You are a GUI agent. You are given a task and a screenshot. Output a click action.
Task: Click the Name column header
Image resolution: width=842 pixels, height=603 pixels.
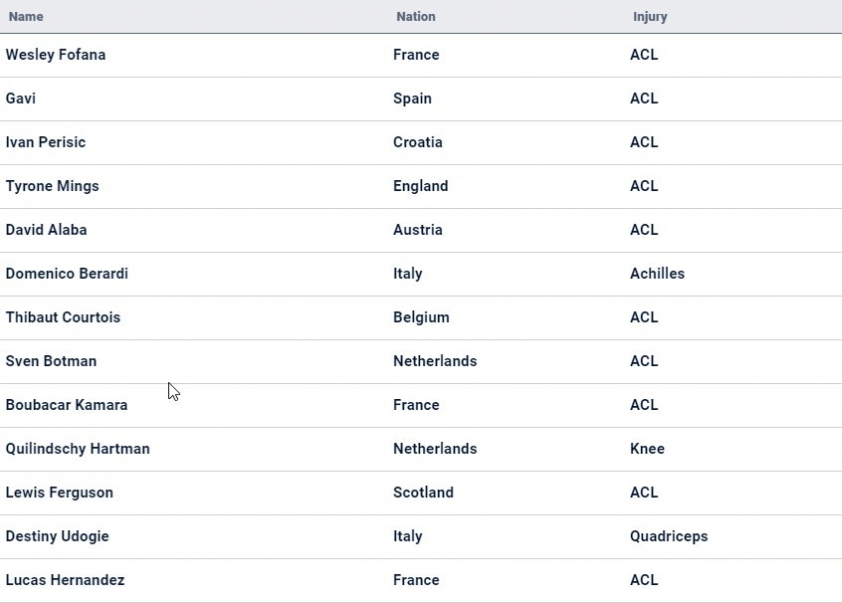click(26, 17)
